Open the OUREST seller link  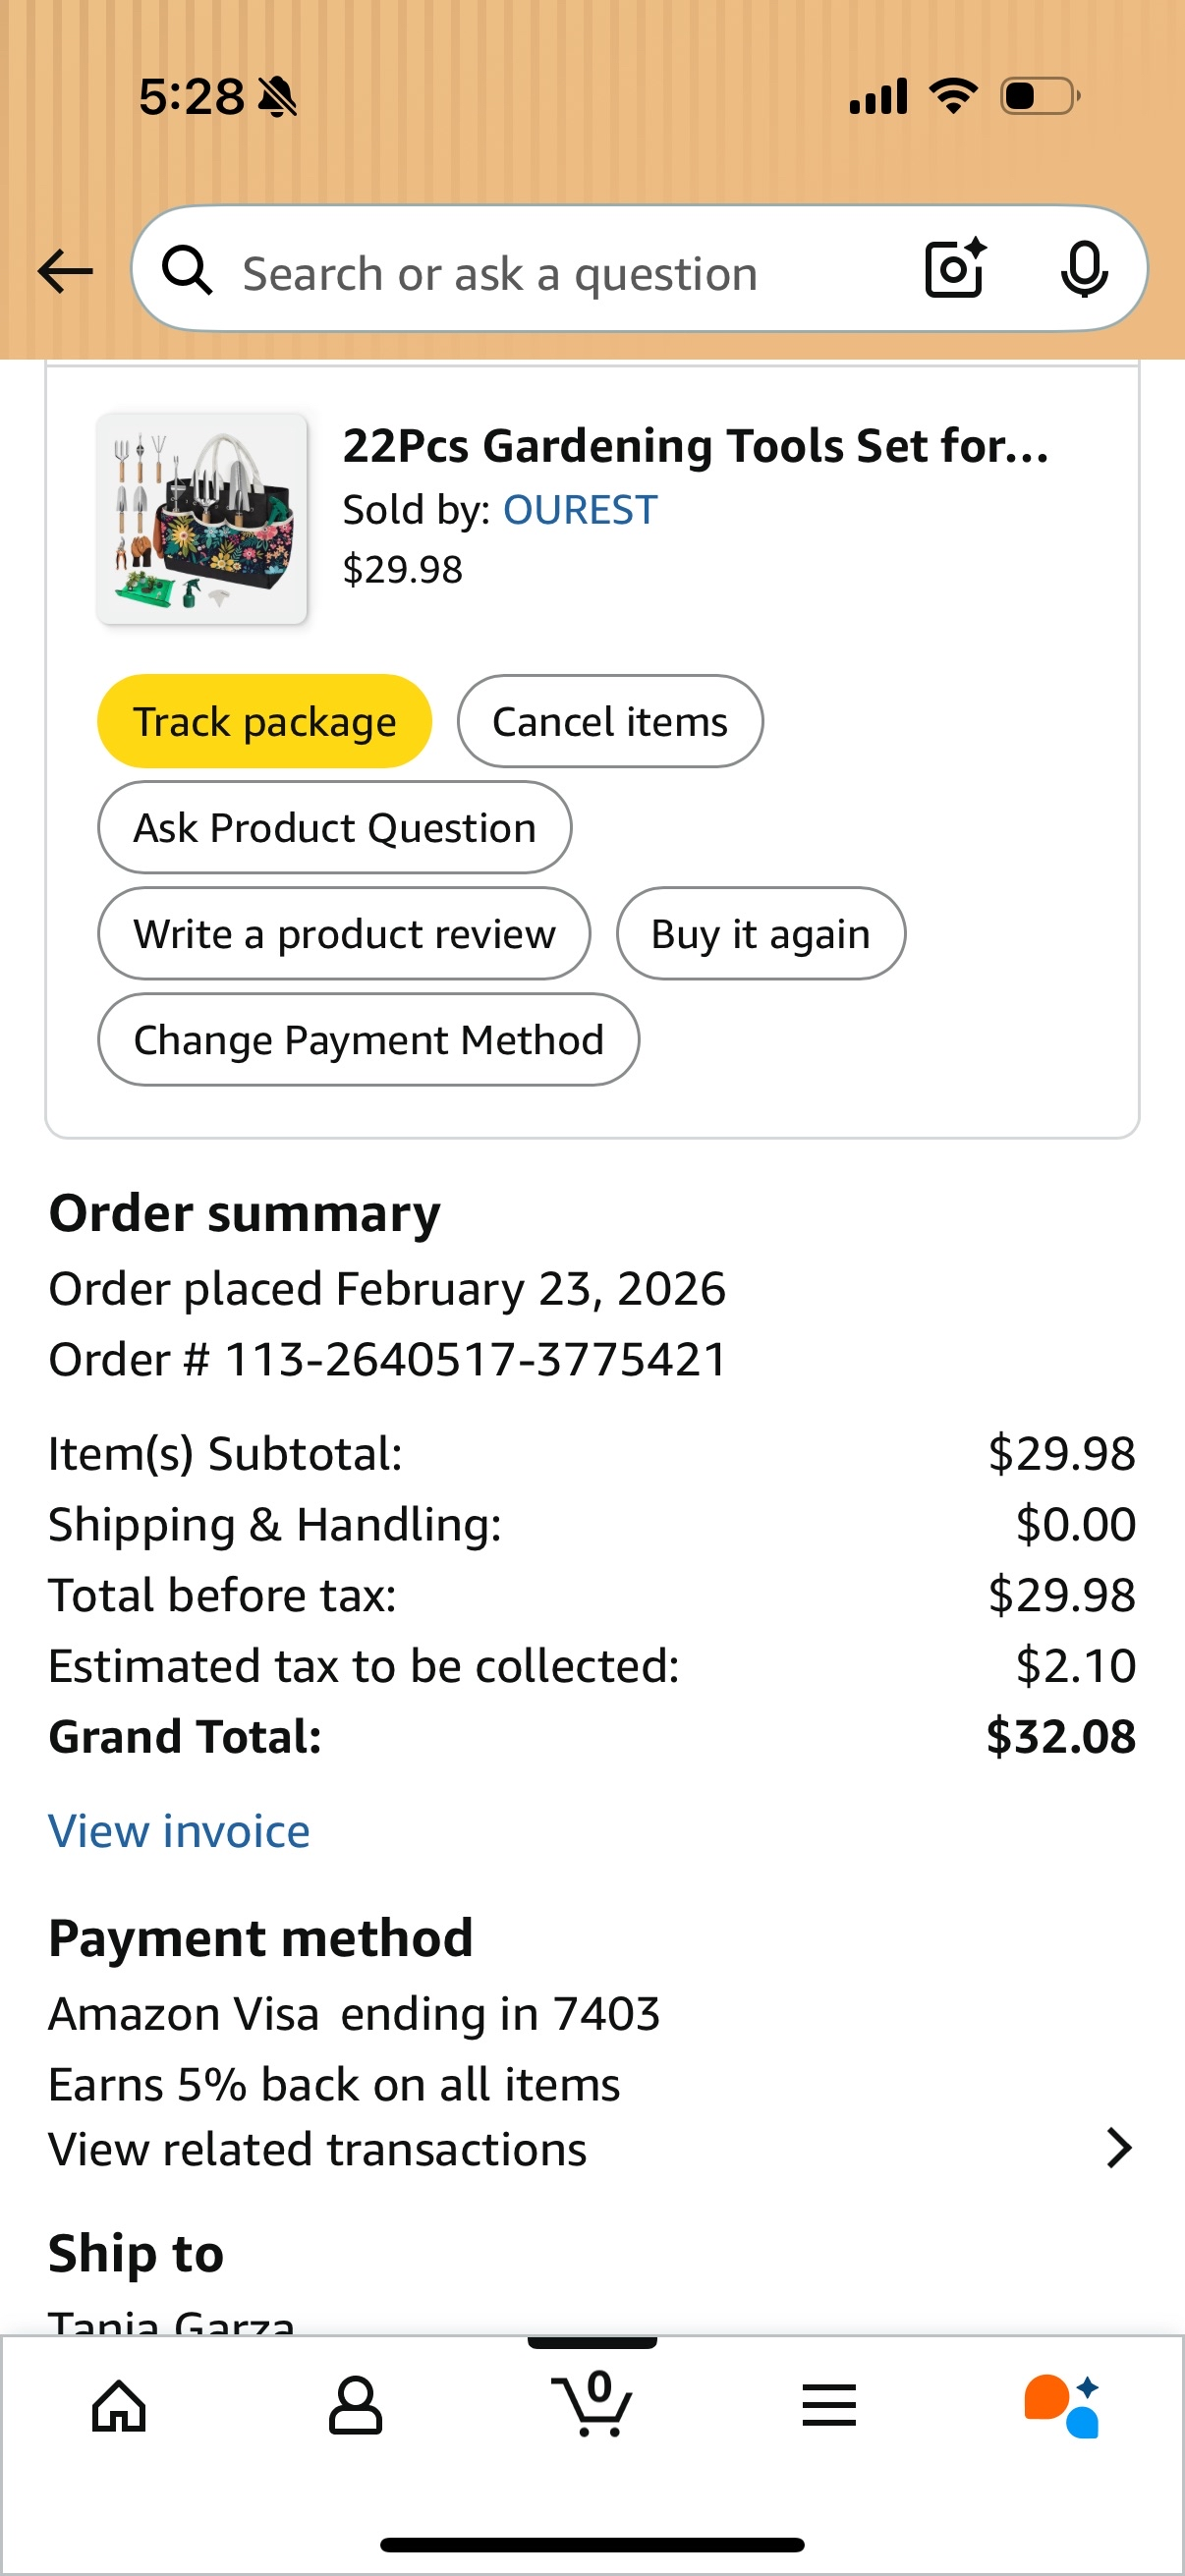[580, 510]
